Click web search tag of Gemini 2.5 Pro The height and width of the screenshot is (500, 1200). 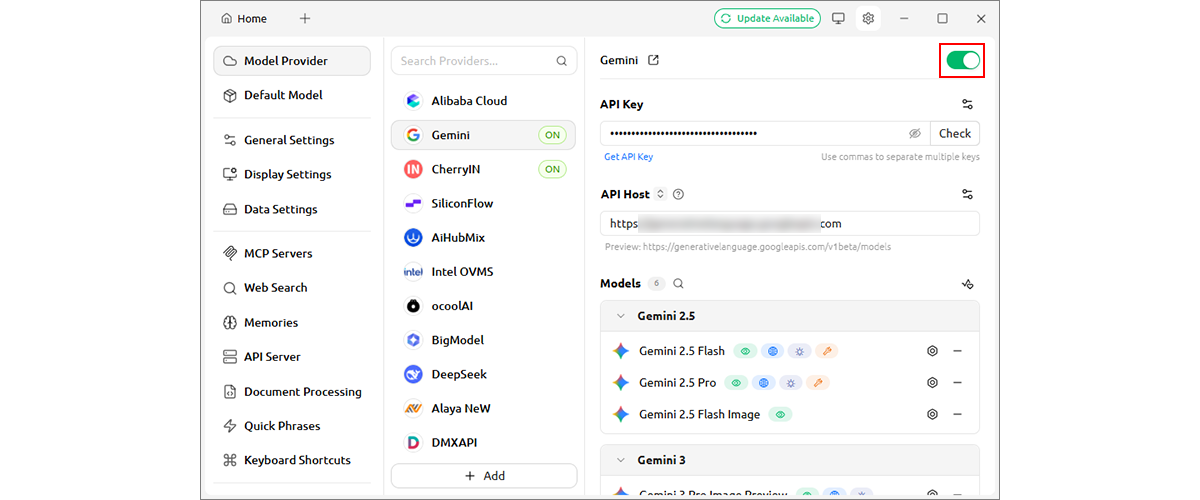[763, 383]
